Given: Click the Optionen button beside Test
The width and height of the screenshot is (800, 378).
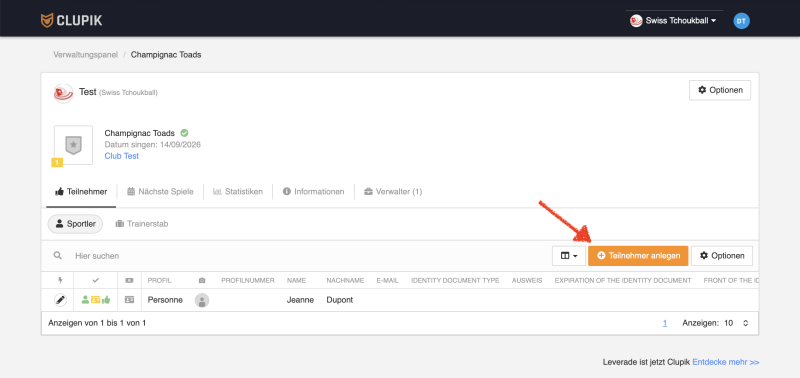Looking at the screenshot, I should [720, 90].
